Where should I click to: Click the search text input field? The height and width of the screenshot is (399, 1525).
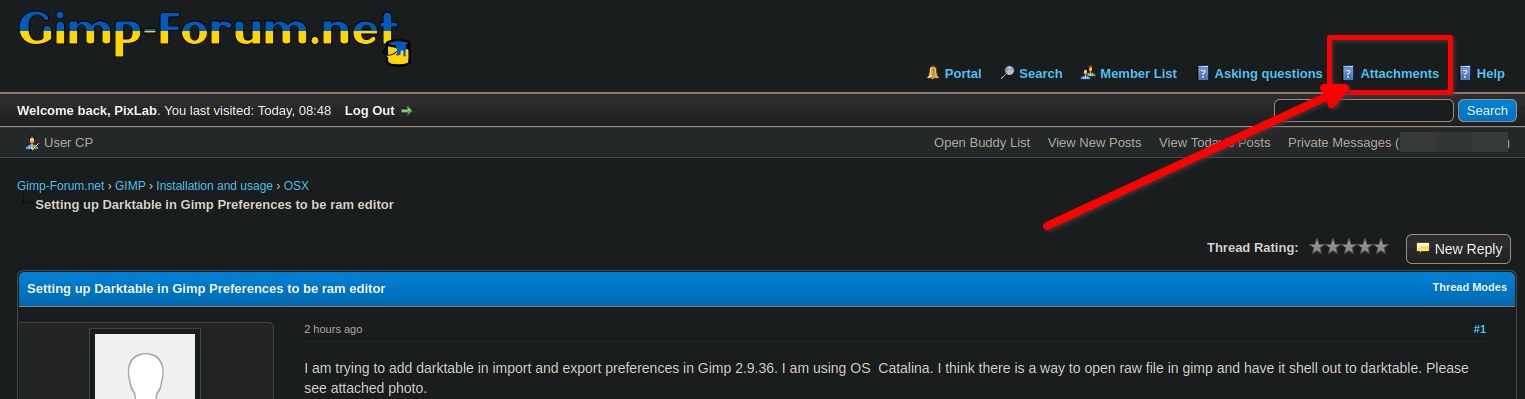click(x=1363, y=111)
